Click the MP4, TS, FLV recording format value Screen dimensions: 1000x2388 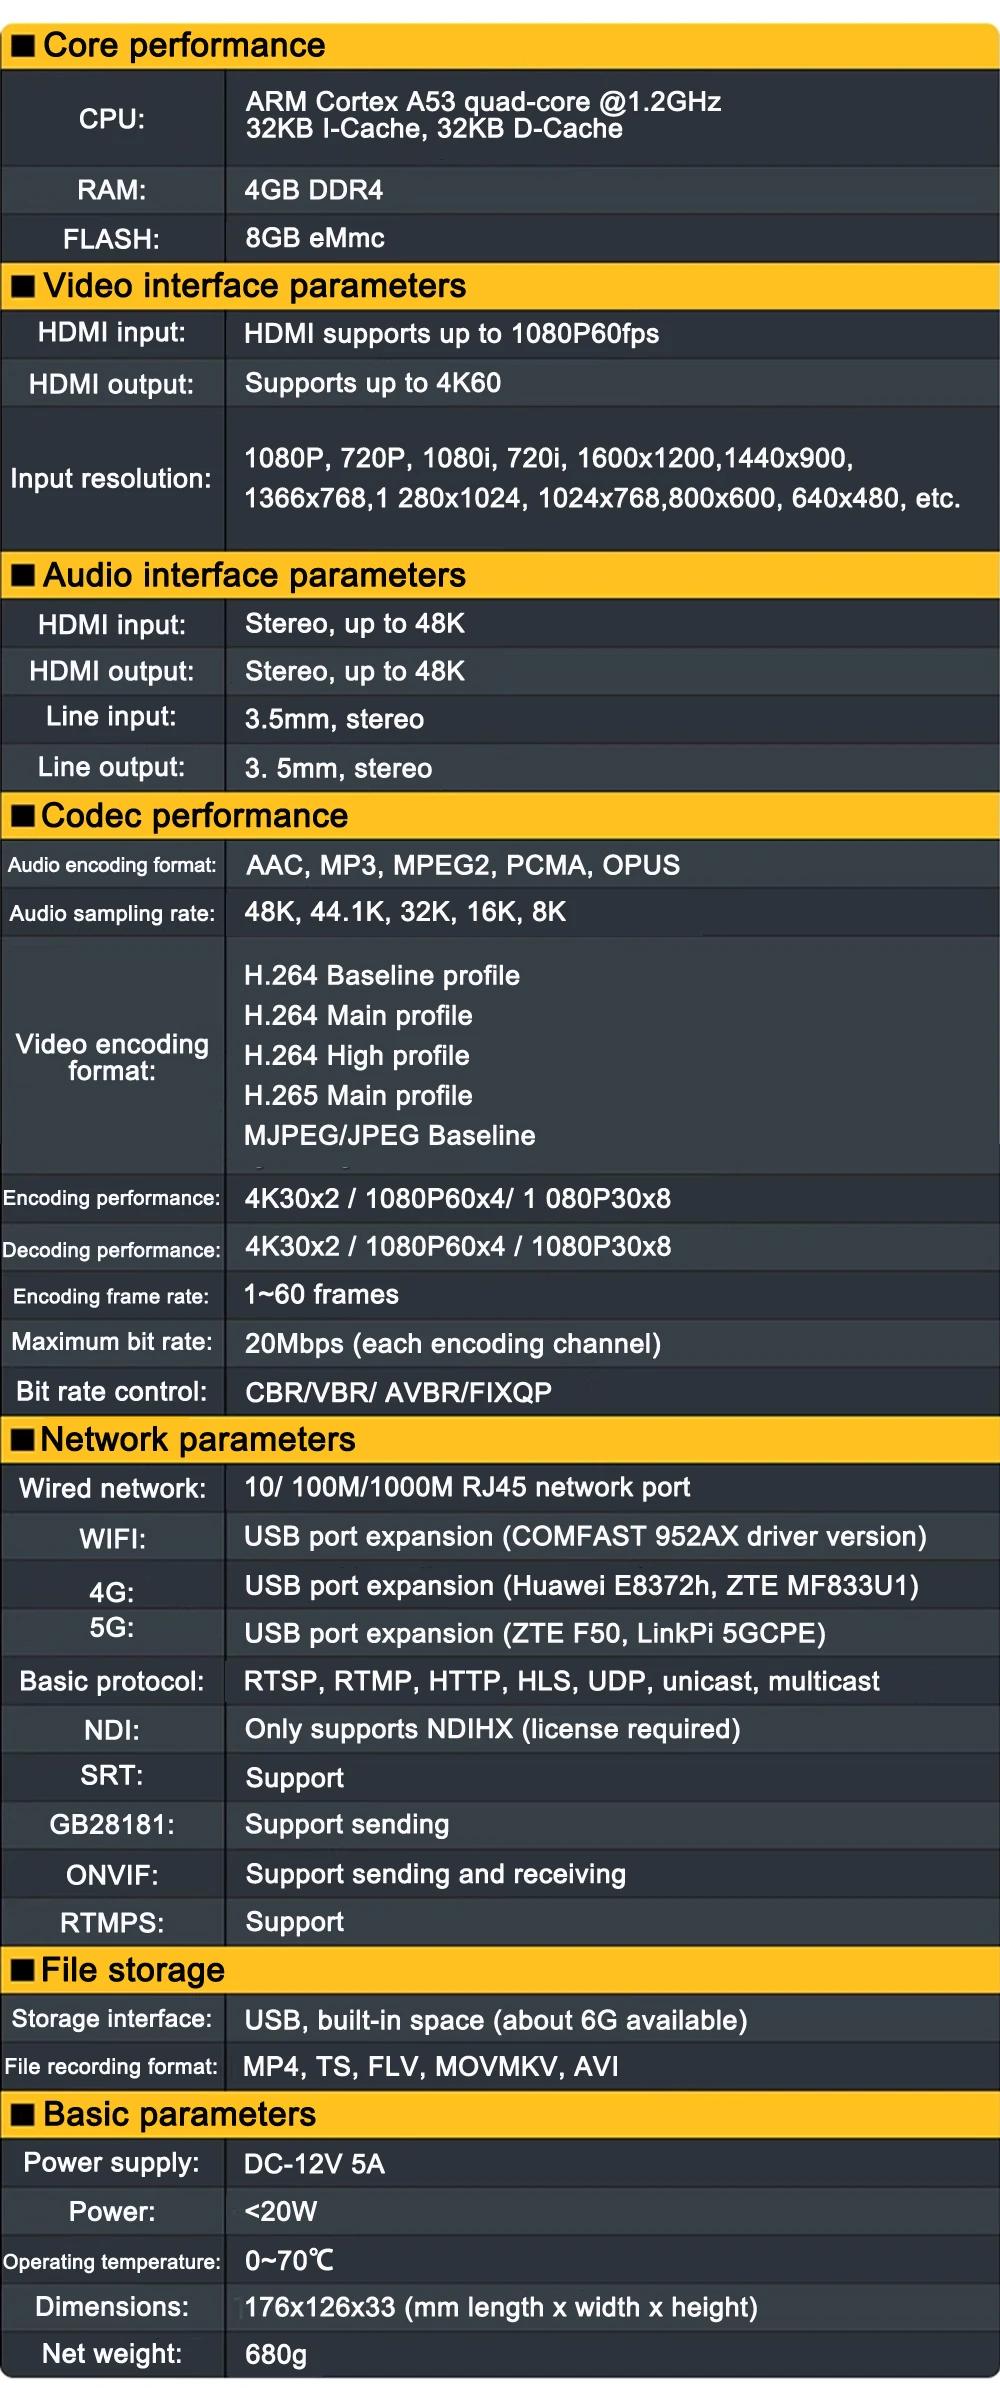pyautogui.click(x=430, y=2067)
